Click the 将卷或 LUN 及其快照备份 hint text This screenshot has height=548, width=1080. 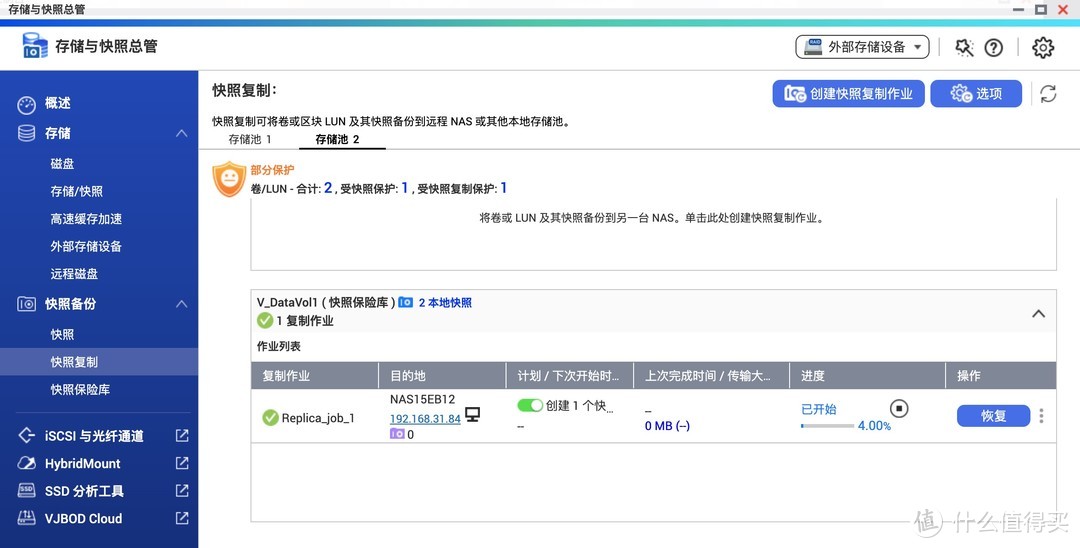(652, 218)
